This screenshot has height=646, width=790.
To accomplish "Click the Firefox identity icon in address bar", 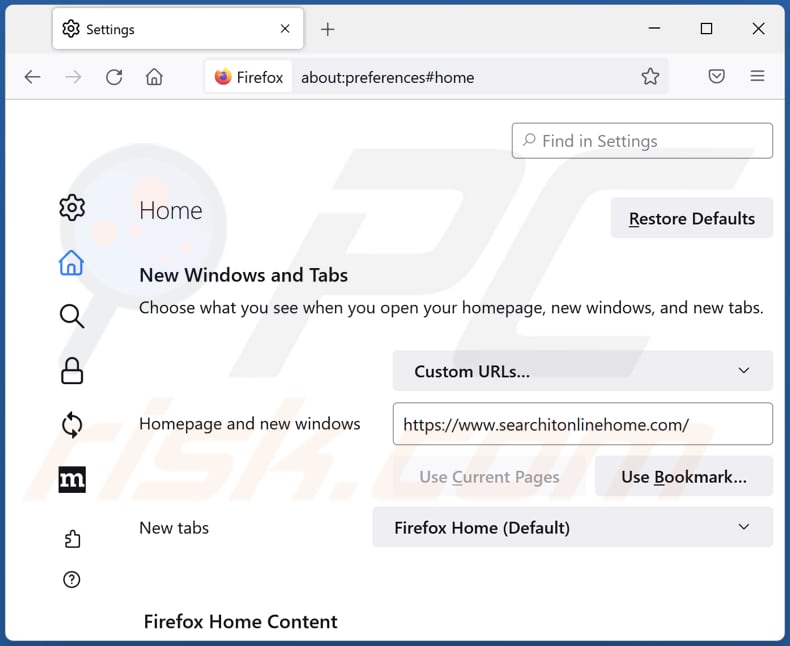I will (248, 77).
